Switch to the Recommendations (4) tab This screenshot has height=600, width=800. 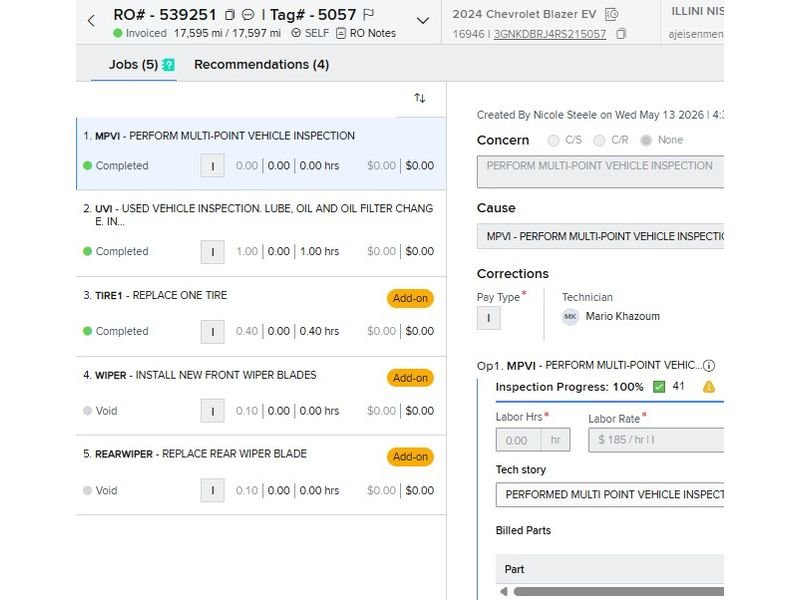point(261,65)
